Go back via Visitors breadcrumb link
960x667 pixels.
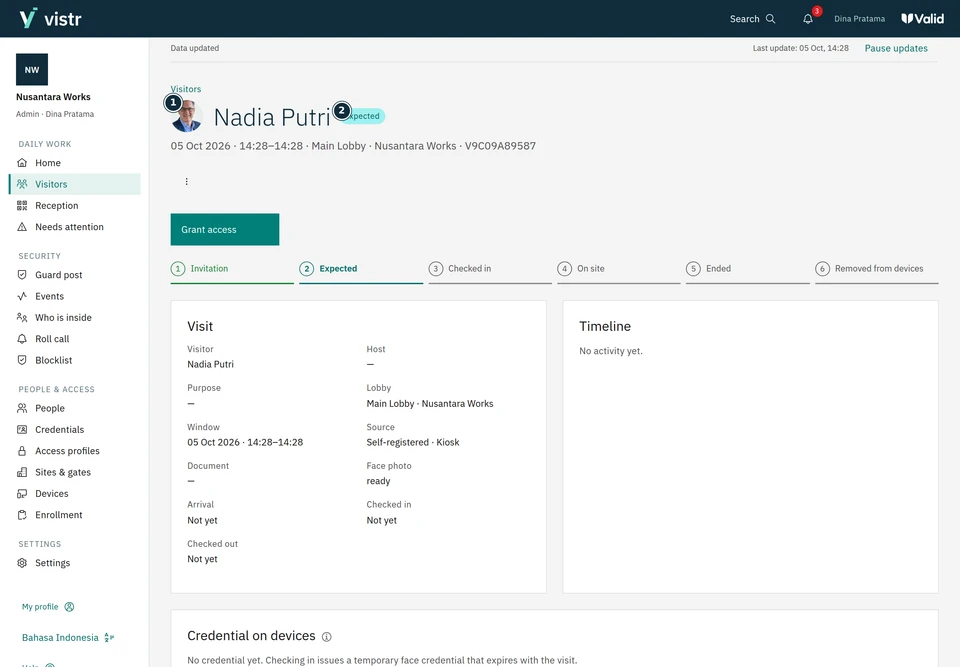click(x=186, y=89)
